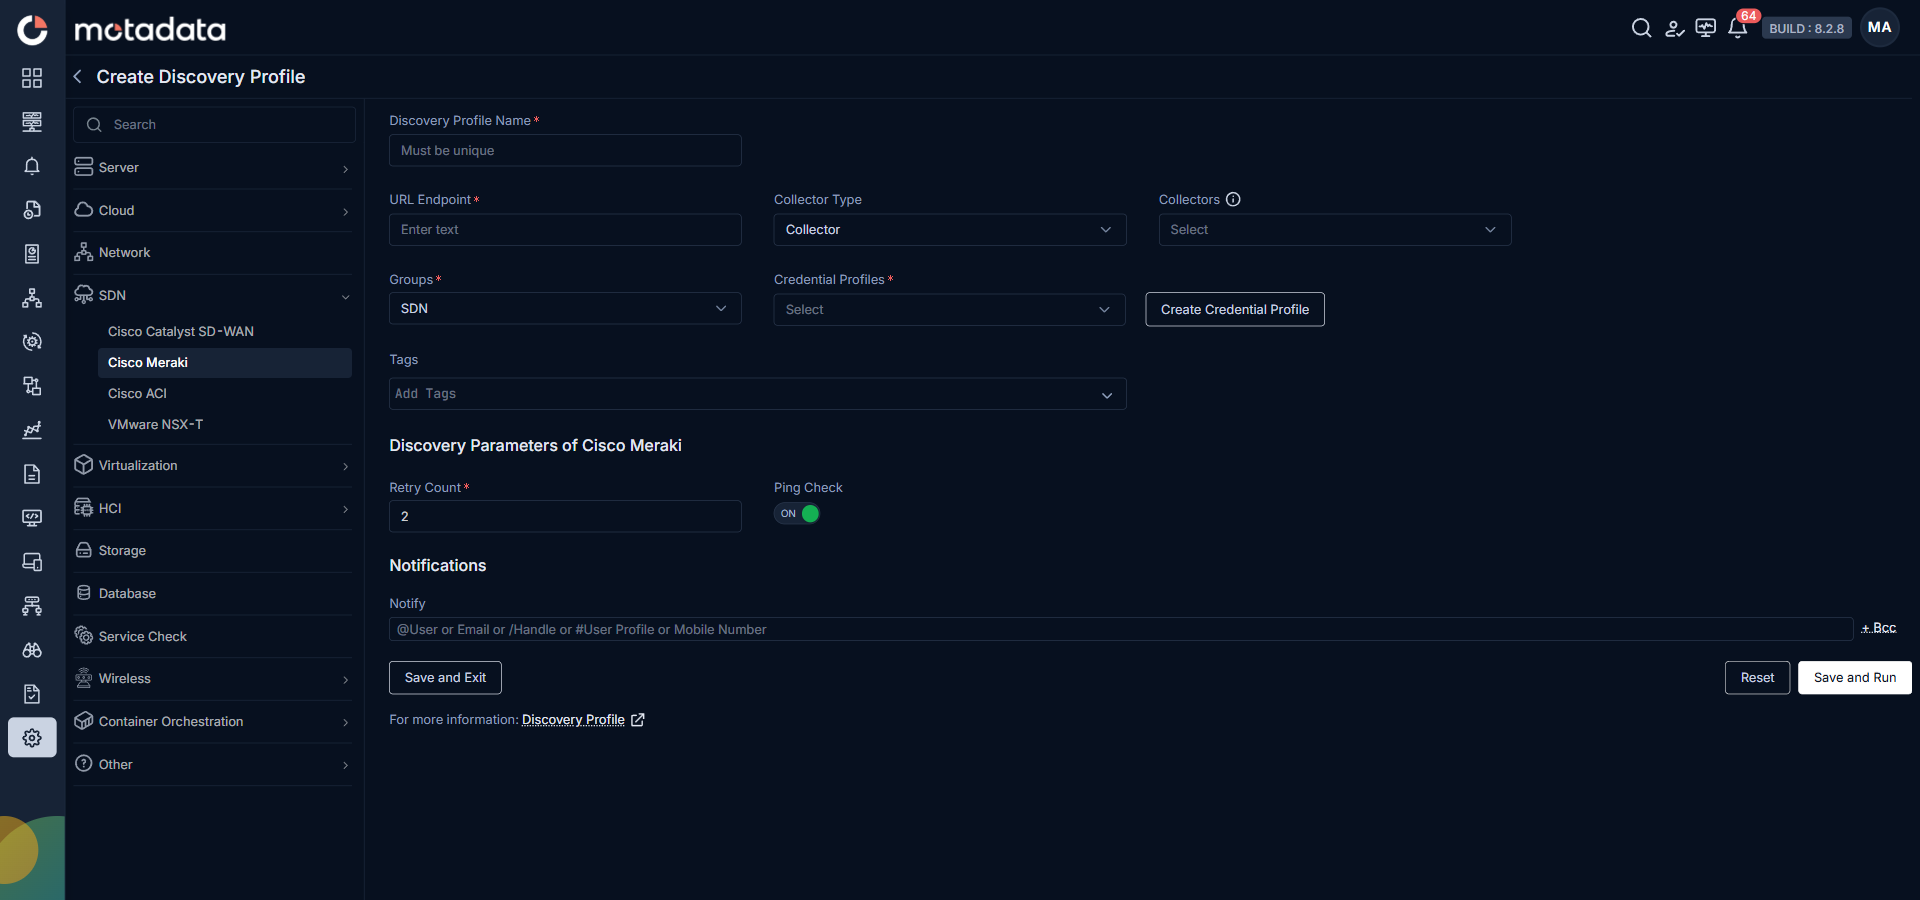The image size is (1920, 900).
Task: Open the binoculars icon in left rail
Action: point(32,650)
